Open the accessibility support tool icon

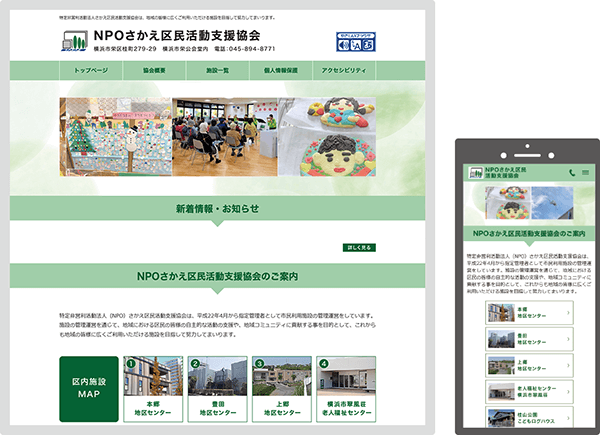click(356, 41)
